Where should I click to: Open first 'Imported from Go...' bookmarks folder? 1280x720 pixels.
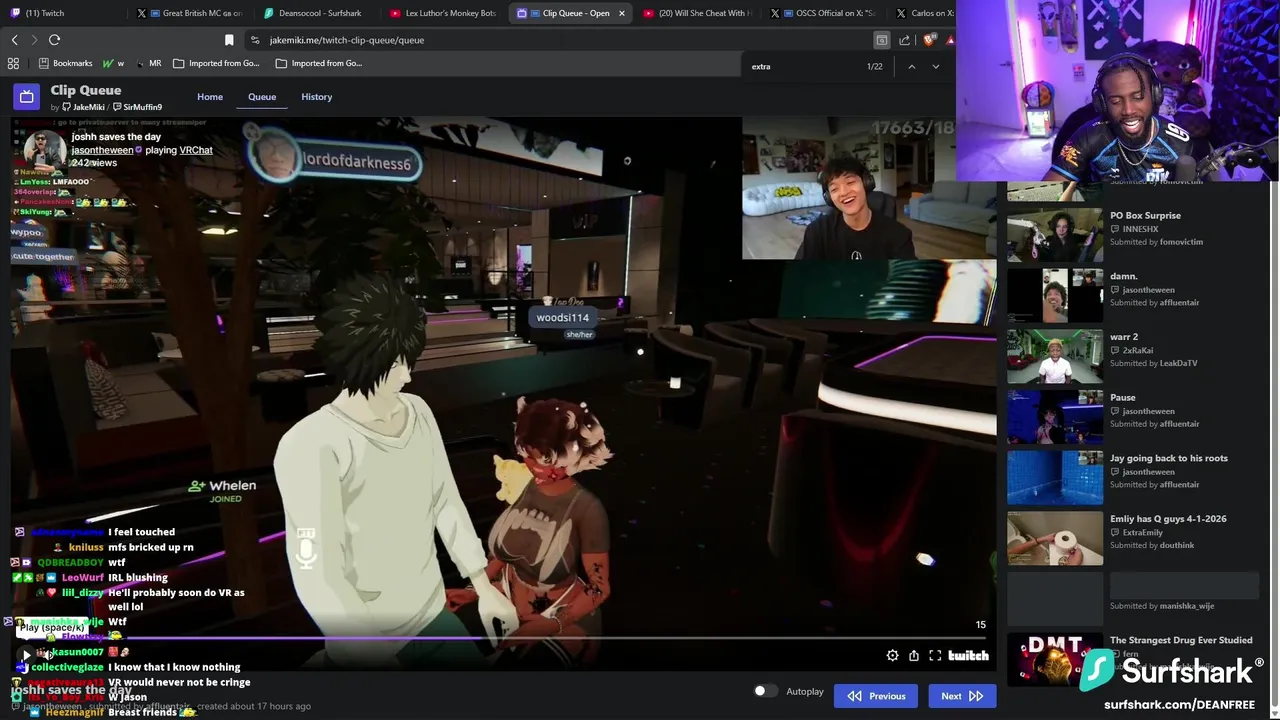[216, 63]
